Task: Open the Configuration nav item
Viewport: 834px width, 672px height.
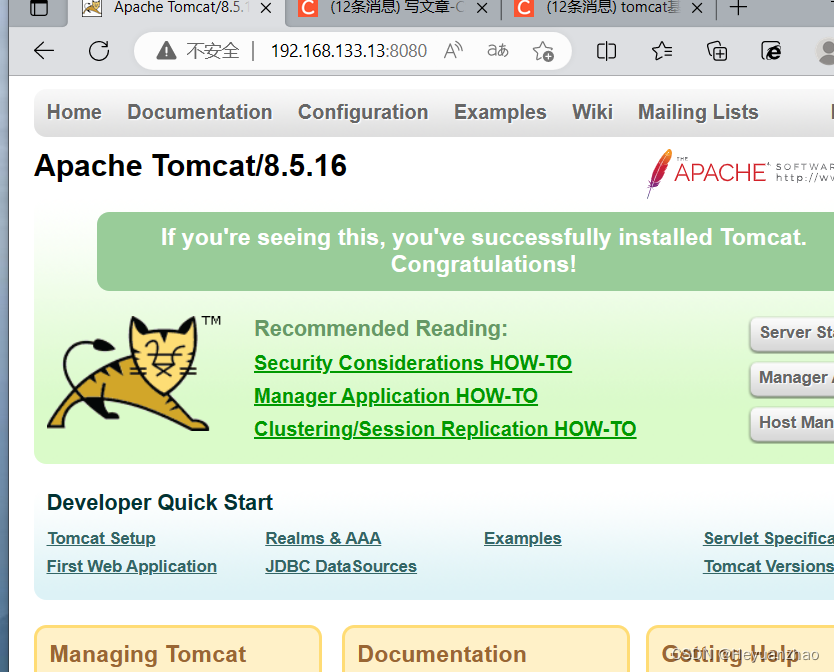Action: (x=363, y=112)
